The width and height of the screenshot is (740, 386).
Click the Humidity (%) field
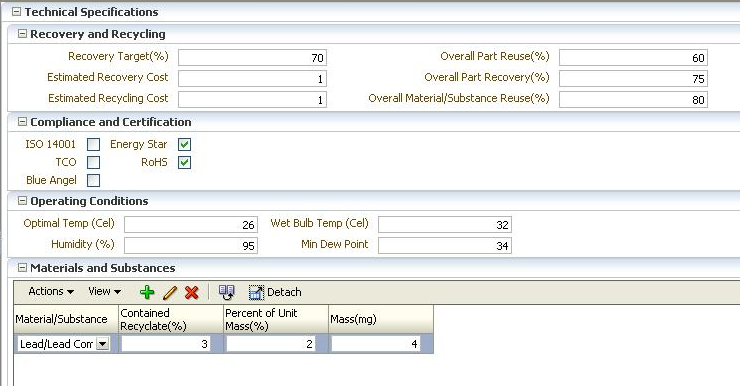tap(191, 245)
